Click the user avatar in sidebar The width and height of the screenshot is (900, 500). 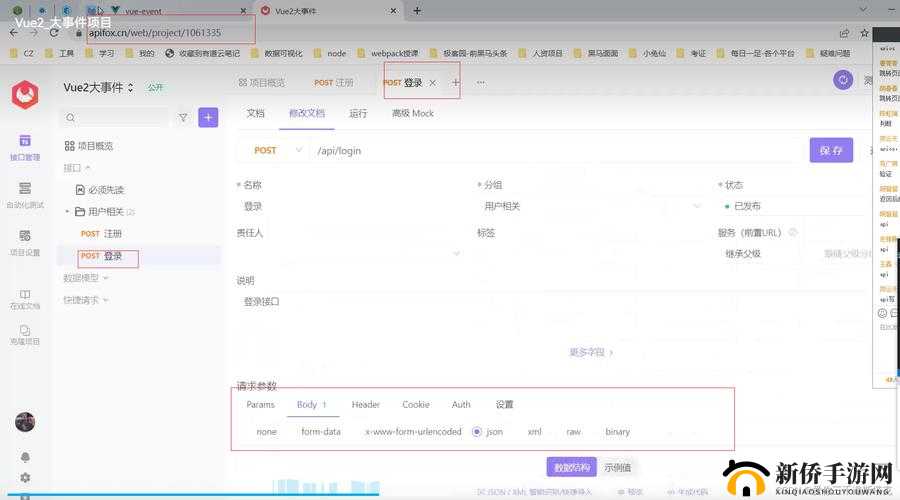[25, 422]
